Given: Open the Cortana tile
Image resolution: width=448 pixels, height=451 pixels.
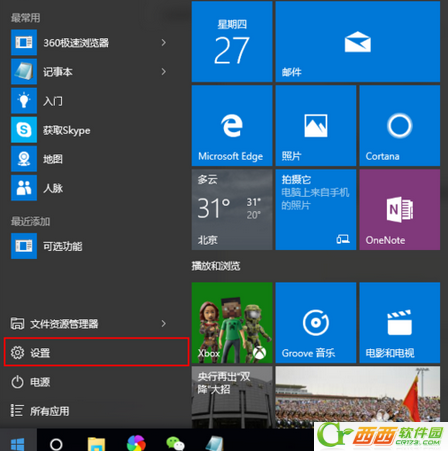Looking at the screenshot, I should tap(400, 126).
